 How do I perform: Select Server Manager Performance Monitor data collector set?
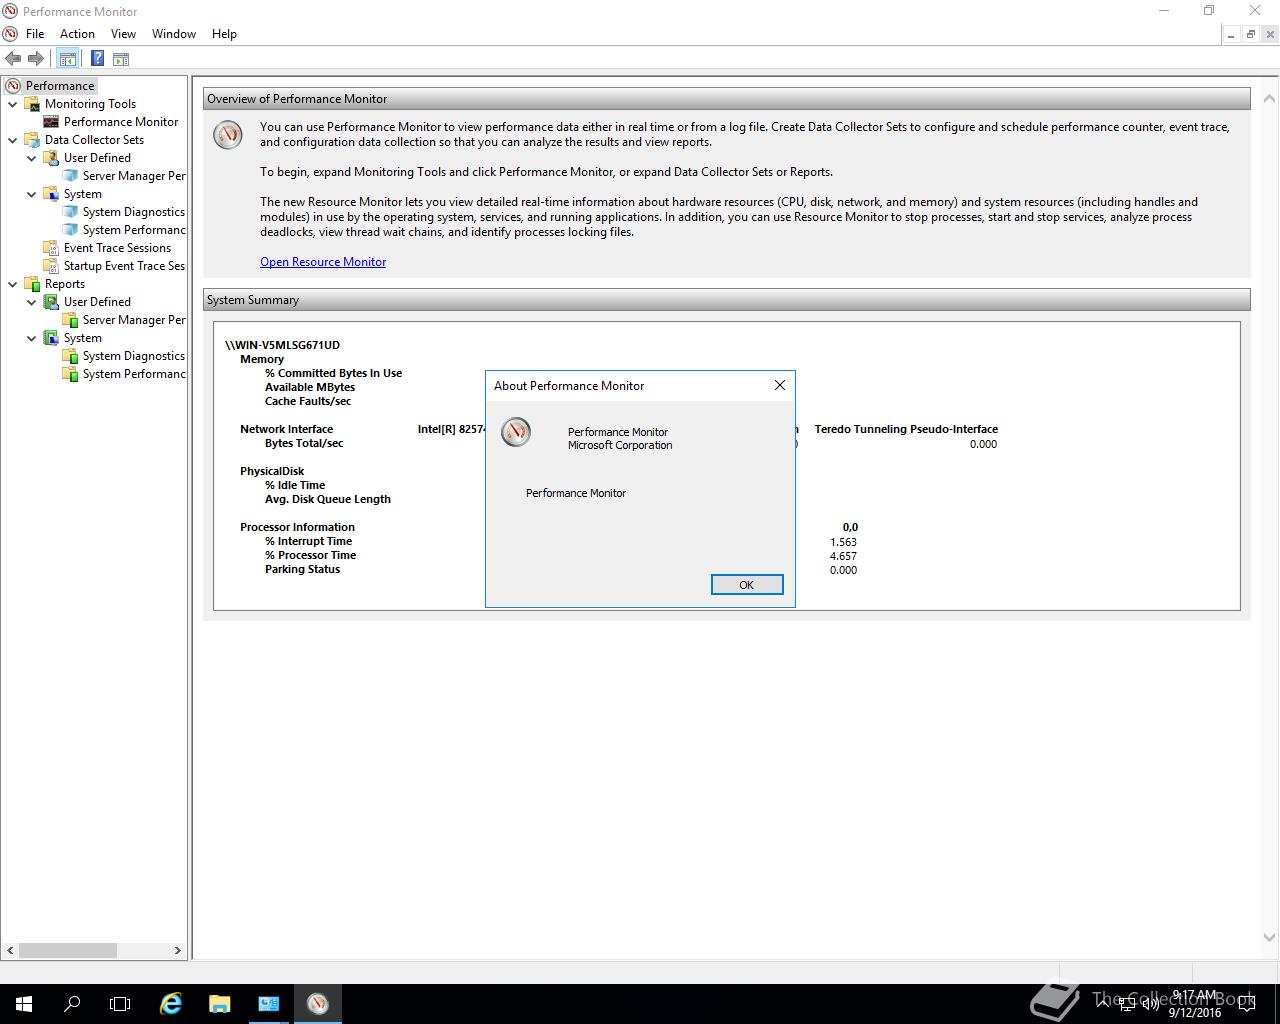[x=134, y=176]
